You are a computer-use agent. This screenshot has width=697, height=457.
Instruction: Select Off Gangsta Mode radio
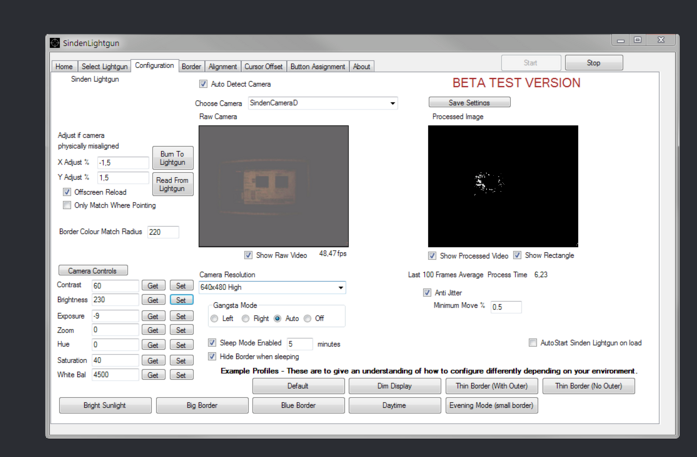307,318
